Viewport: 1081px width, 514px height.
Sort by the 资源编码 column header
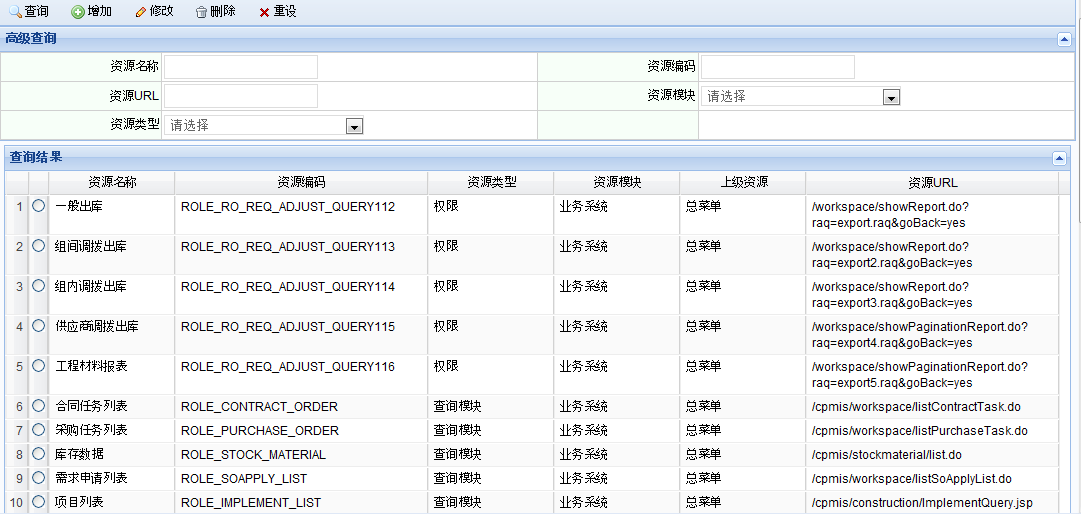(301, 183)
